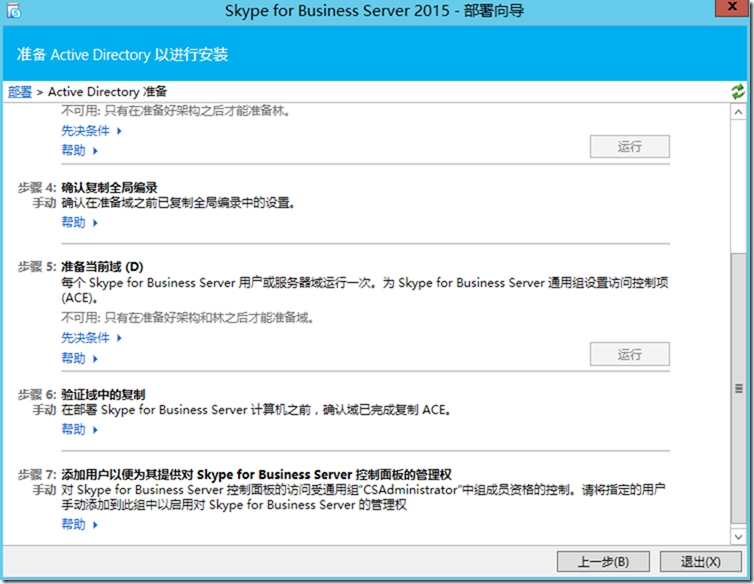Click the Skype deployment wizard title icon
The width and height of the screenshot is (754, 584).
[x=13, y=10]
